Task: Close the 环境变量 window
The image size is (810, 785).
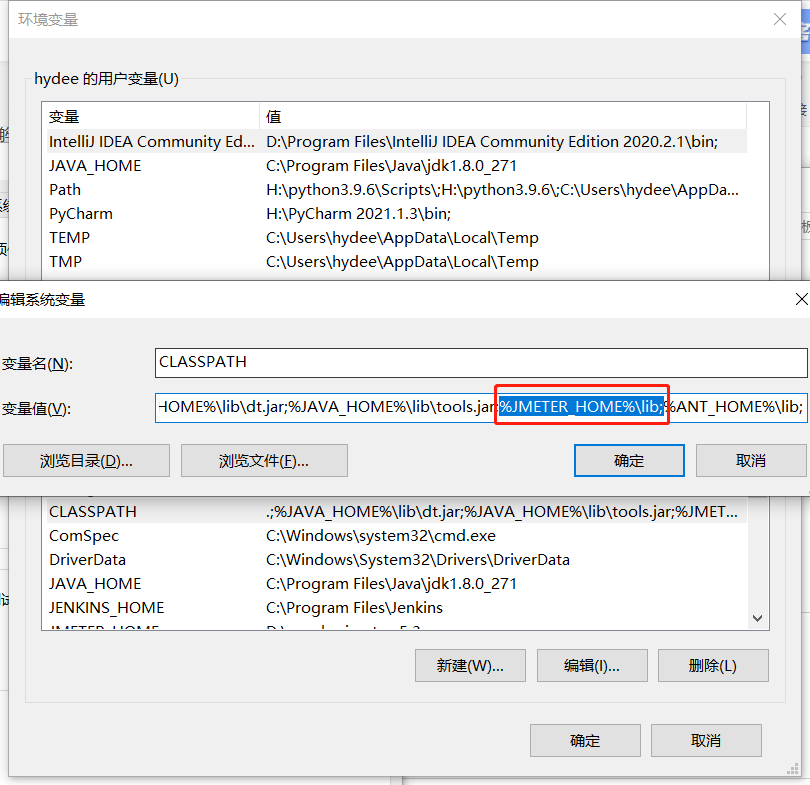Action: click(780, 20)
